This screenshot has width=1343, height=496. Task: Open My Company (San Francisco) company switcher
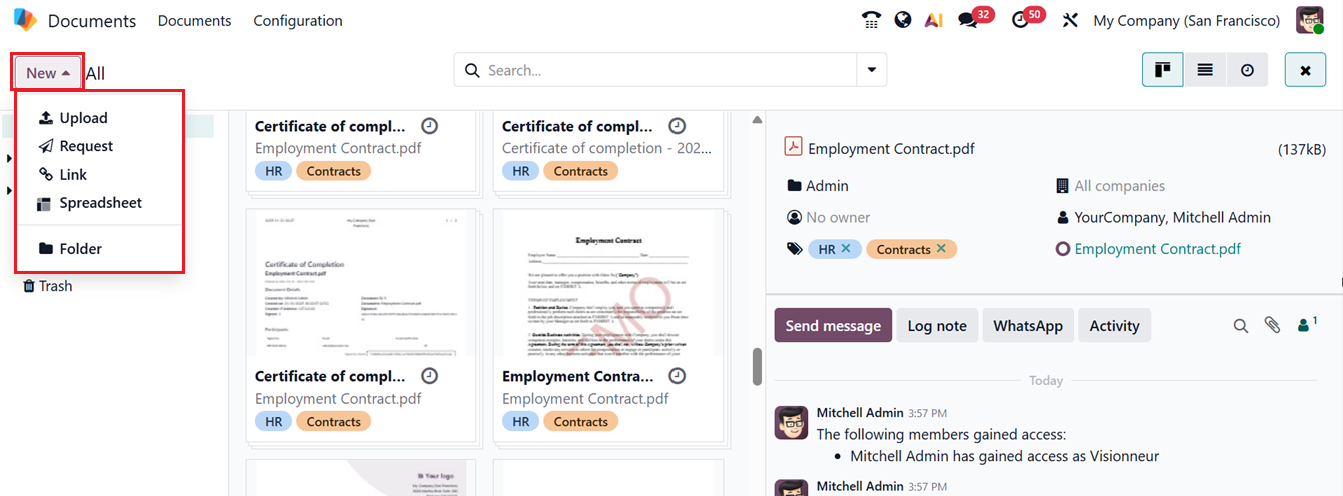[1186, 20]
